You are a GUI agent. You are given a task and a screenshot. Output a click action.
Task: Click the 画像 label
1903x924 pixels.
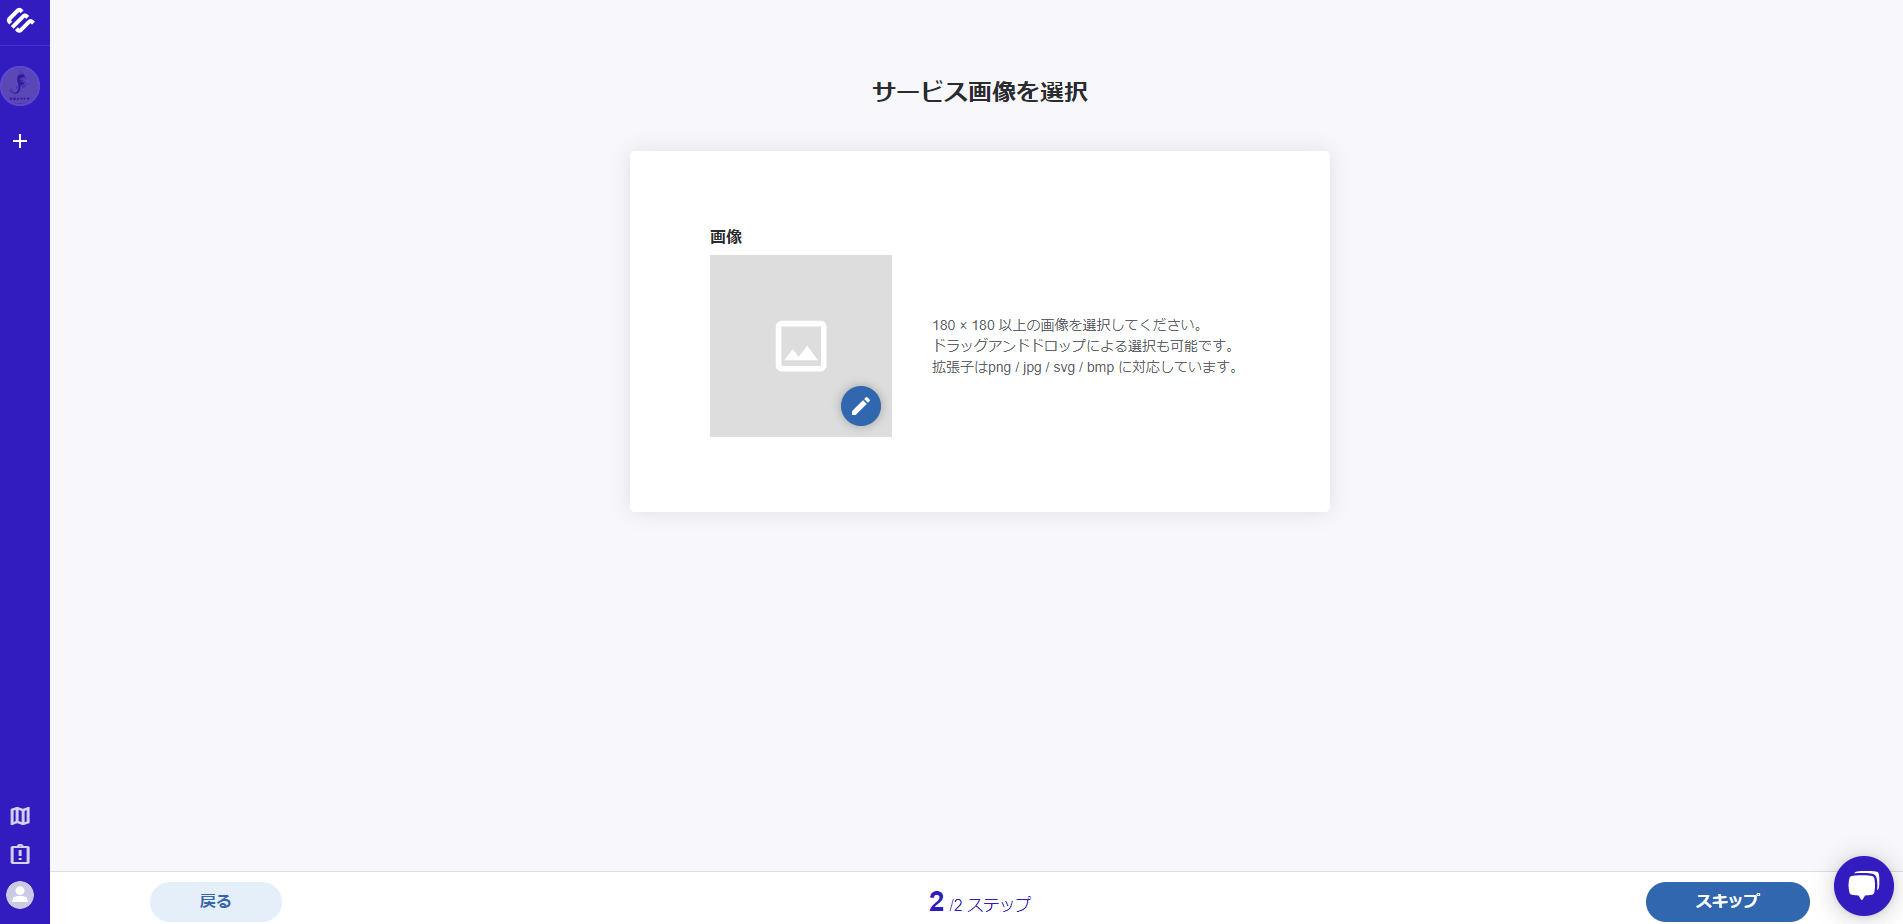click(726, 237)
